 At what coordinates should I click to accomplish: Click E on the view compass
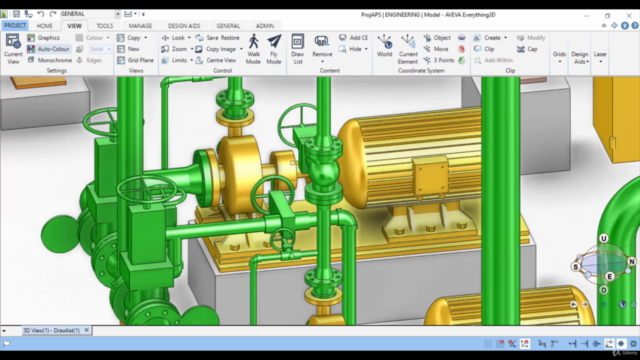click(x=610, y=276)
